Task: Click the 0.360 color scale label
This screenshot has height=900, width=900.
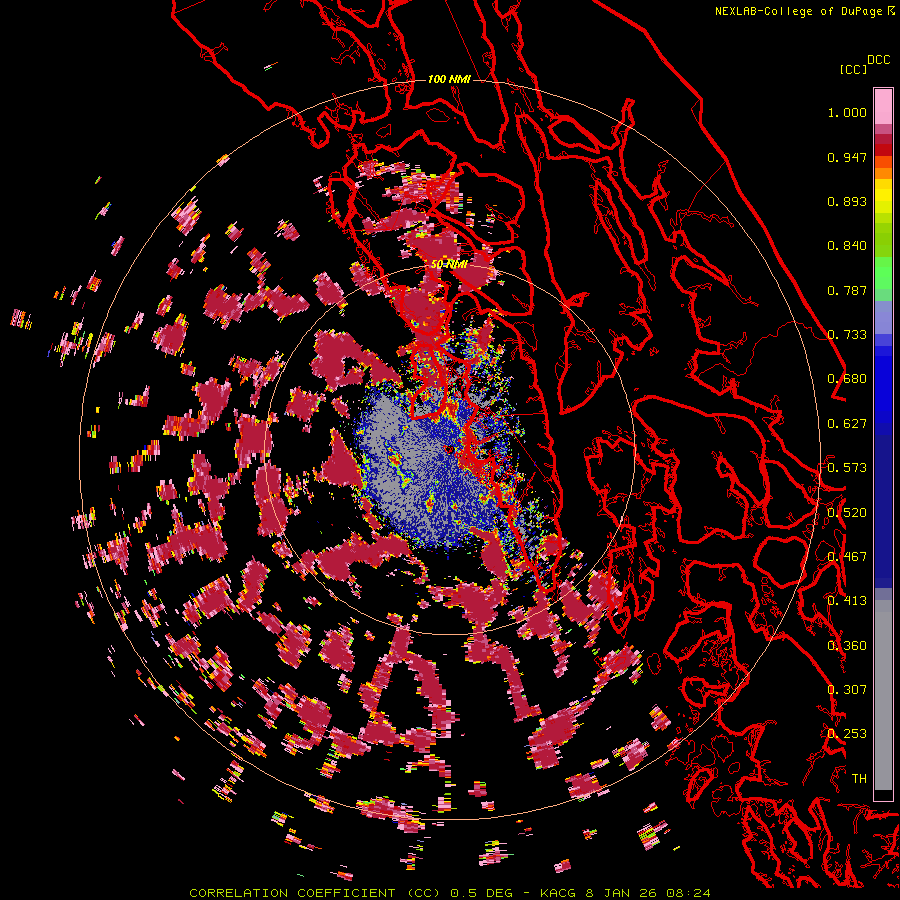Action: 847,646
